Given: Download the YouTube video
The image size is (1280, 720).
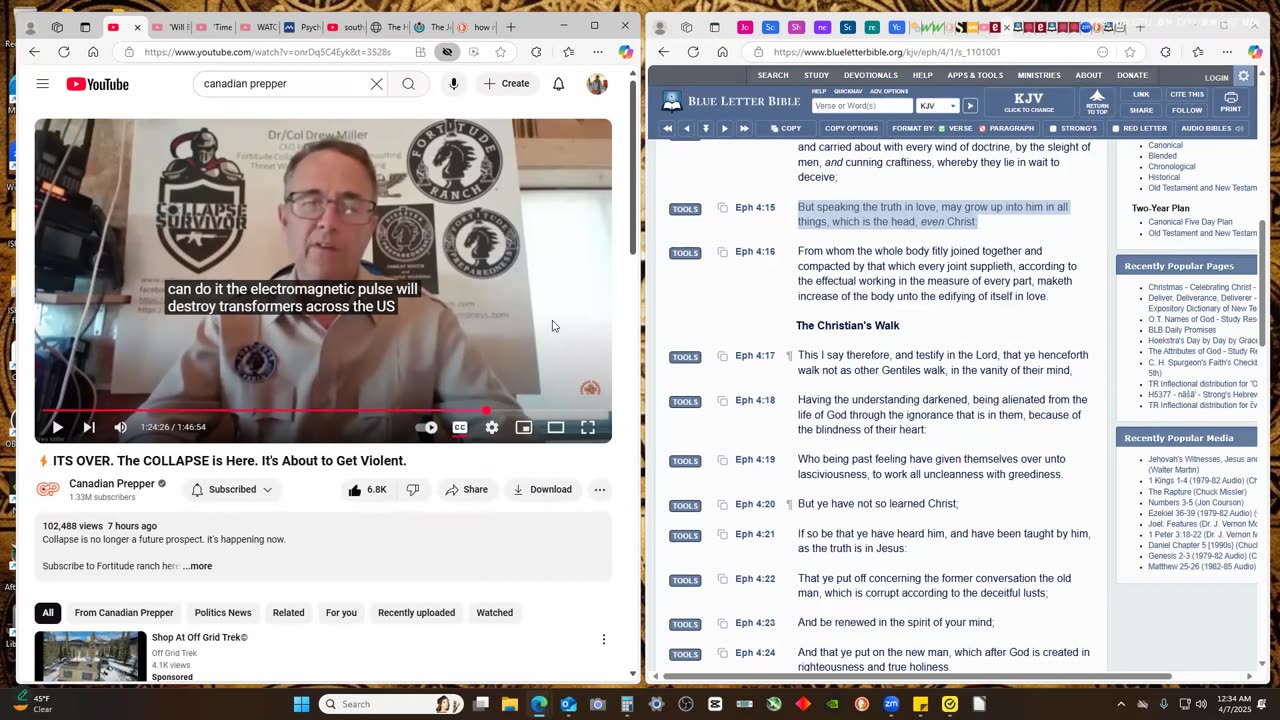Looking at the screenshot, I should [x=543, y=490].
